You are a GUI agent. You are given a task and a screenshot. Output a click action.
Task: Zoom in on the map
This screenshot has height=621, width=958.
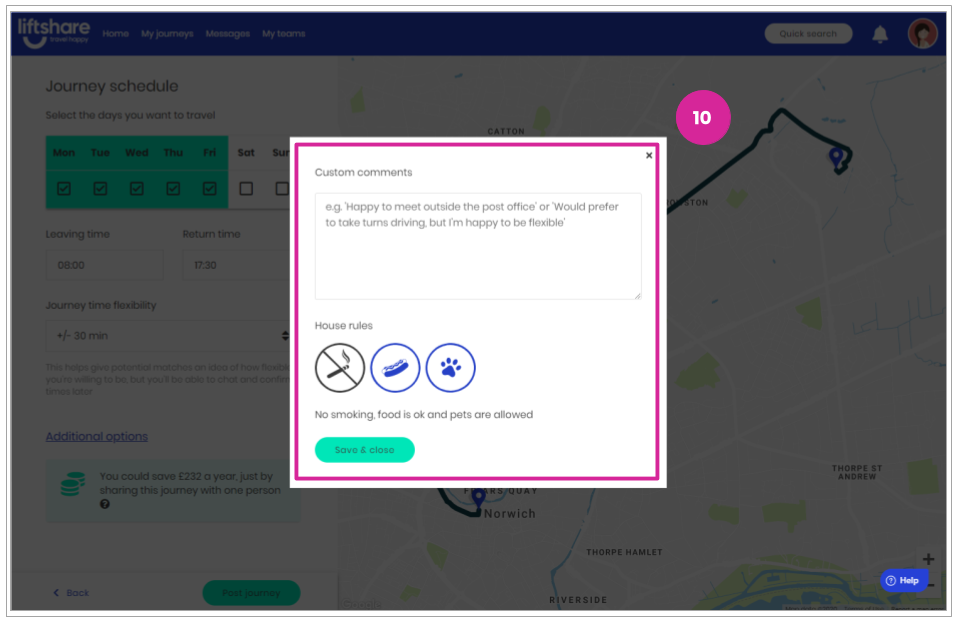coord(928,559)
